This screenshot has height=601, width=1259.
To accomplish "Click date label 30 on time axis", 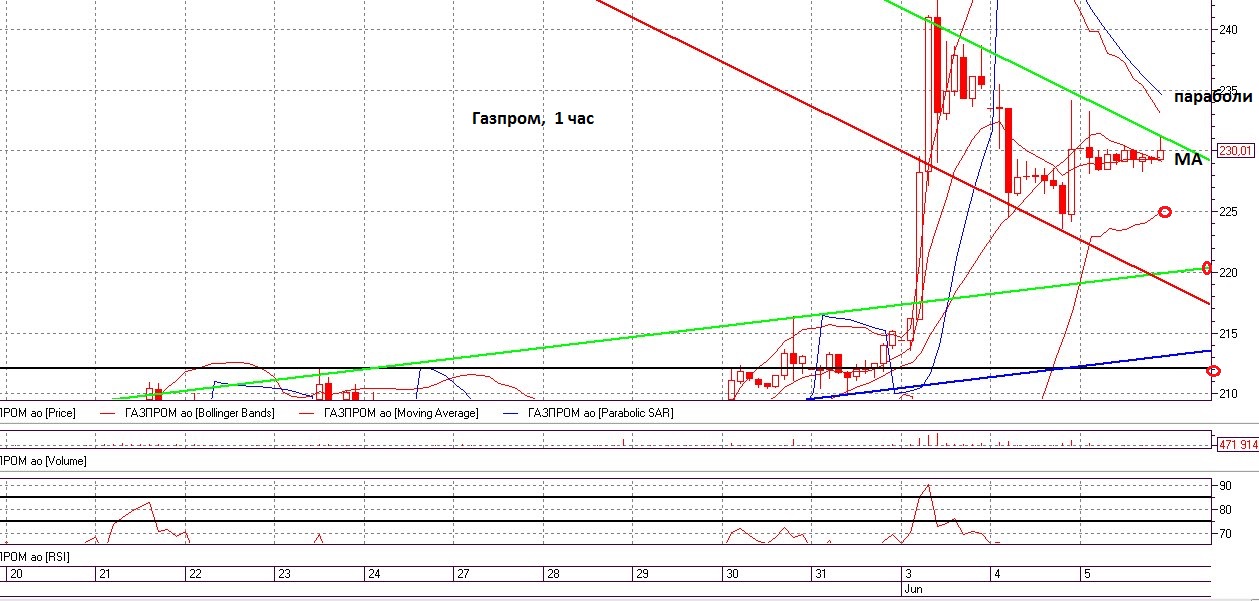I will pyautogui.click(x=732, y=574).
